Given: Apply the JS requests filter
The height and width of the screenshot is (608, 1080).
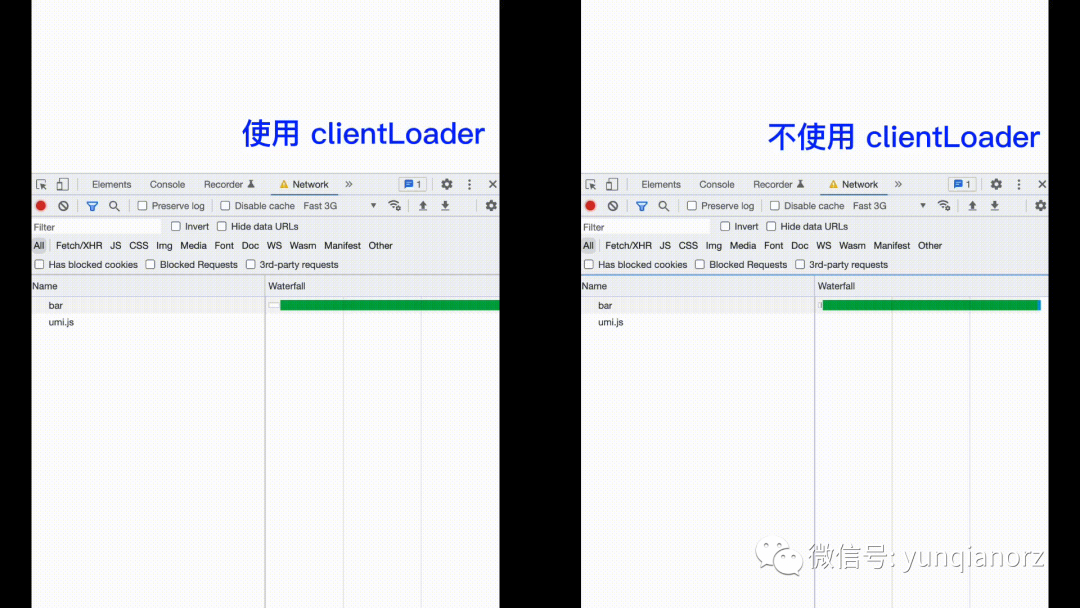Looking at the screenshot, I should point(115,245).
